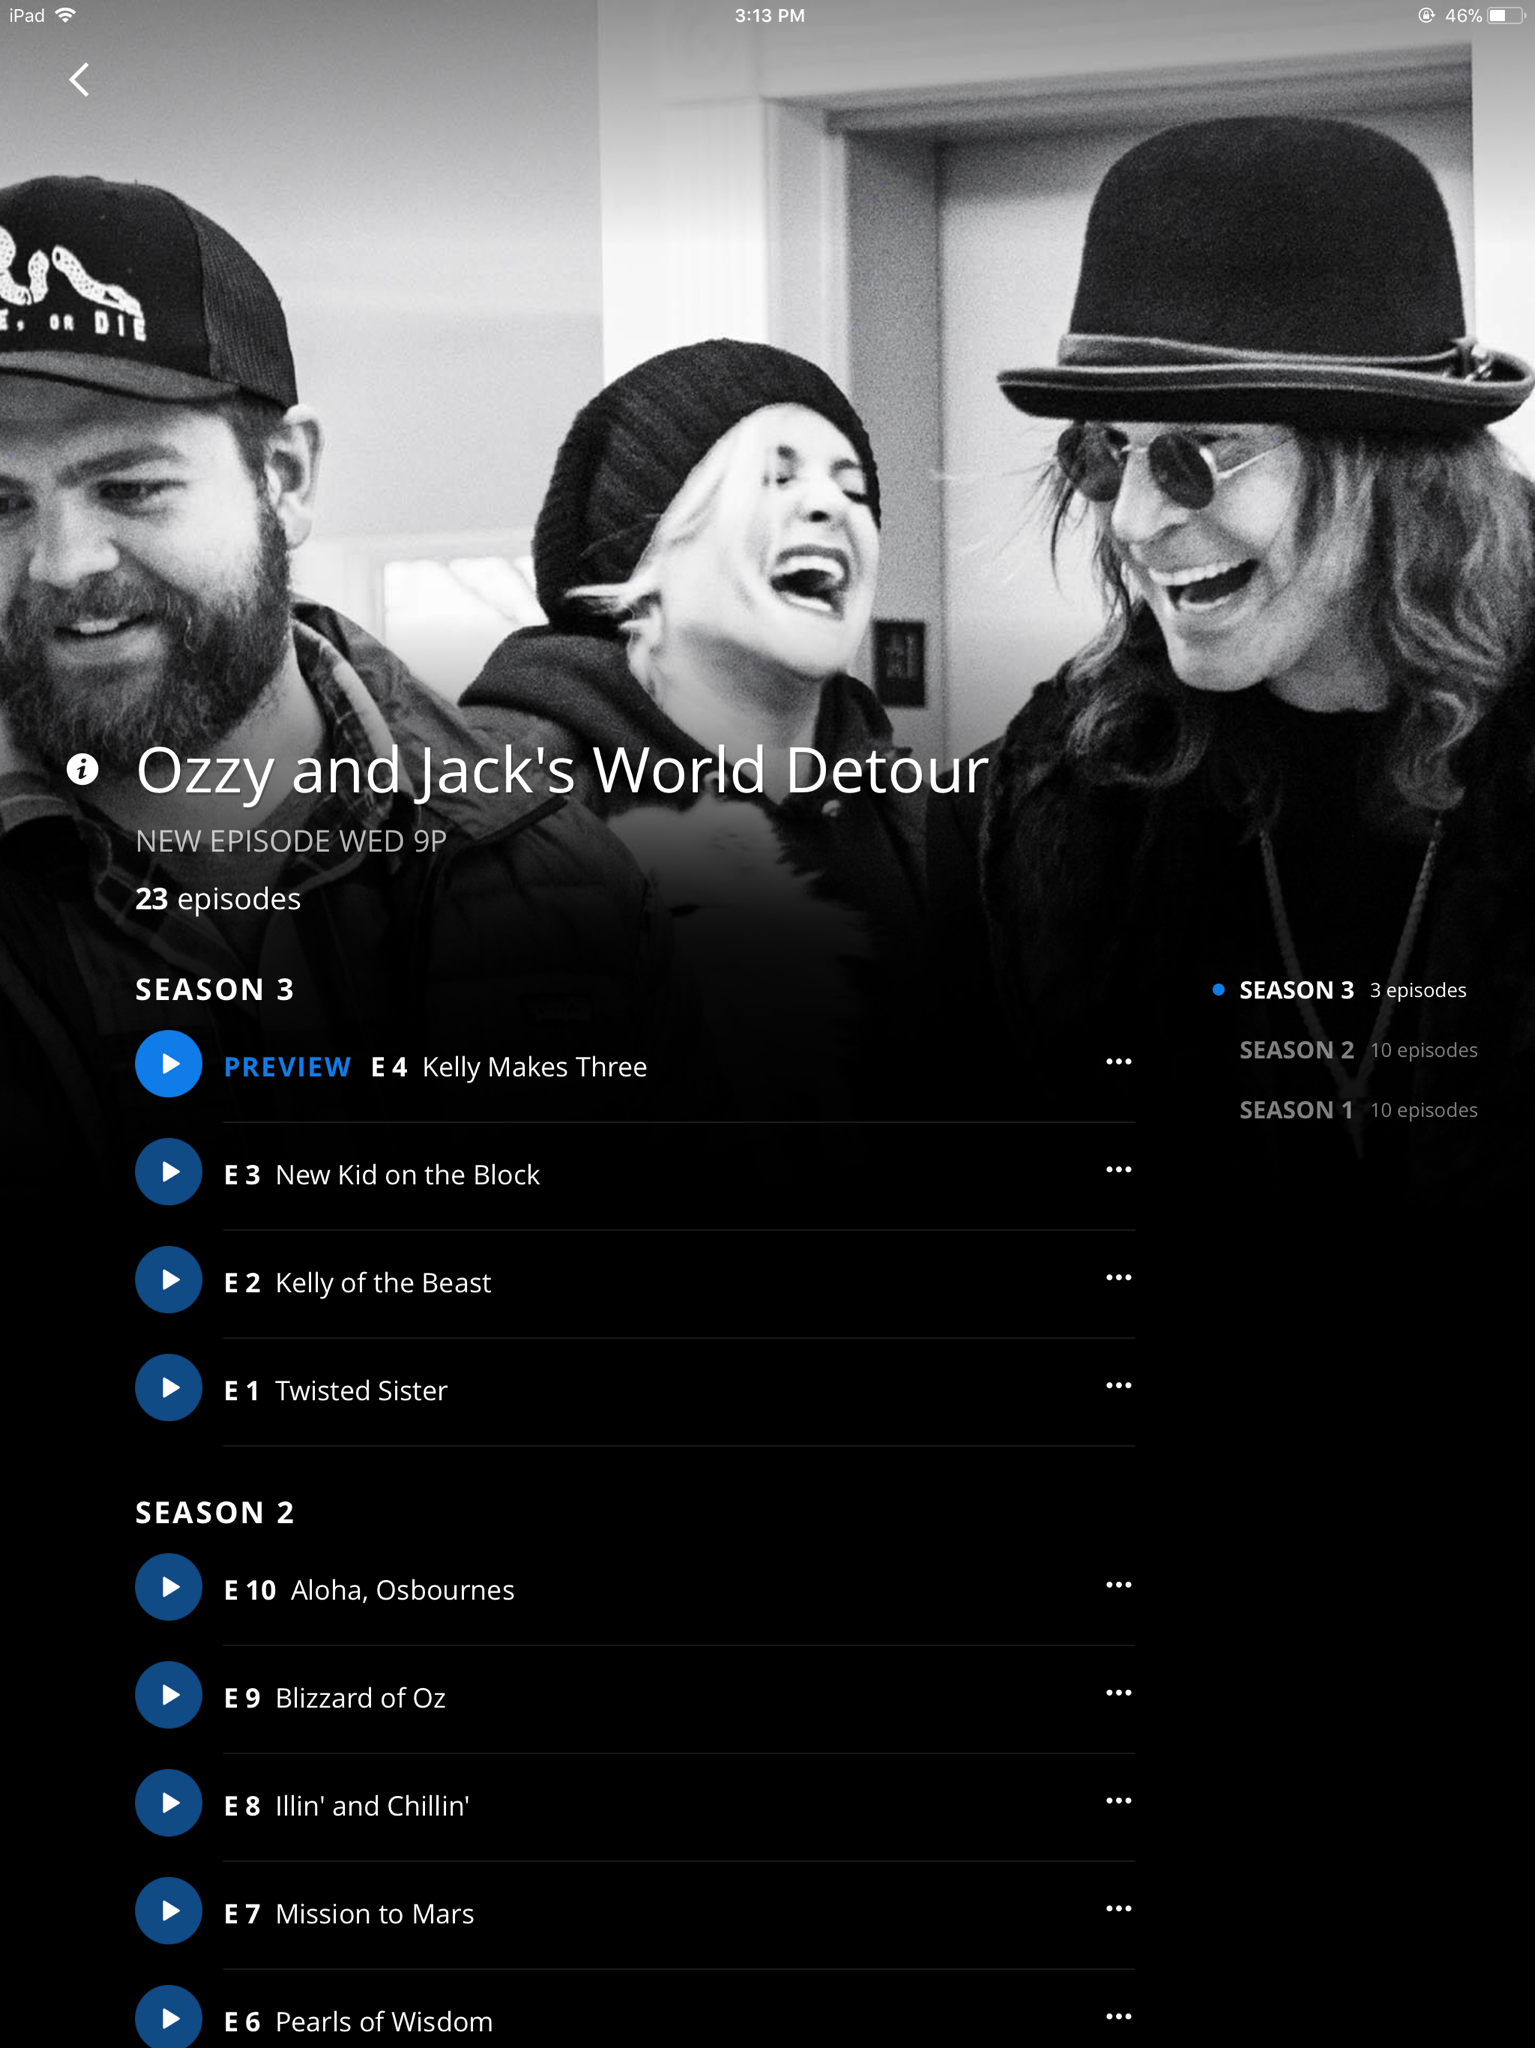Tap the blue PREVIEW label
The height and width of the screenshot is (2048, 1535).
tap(287, 1067)
